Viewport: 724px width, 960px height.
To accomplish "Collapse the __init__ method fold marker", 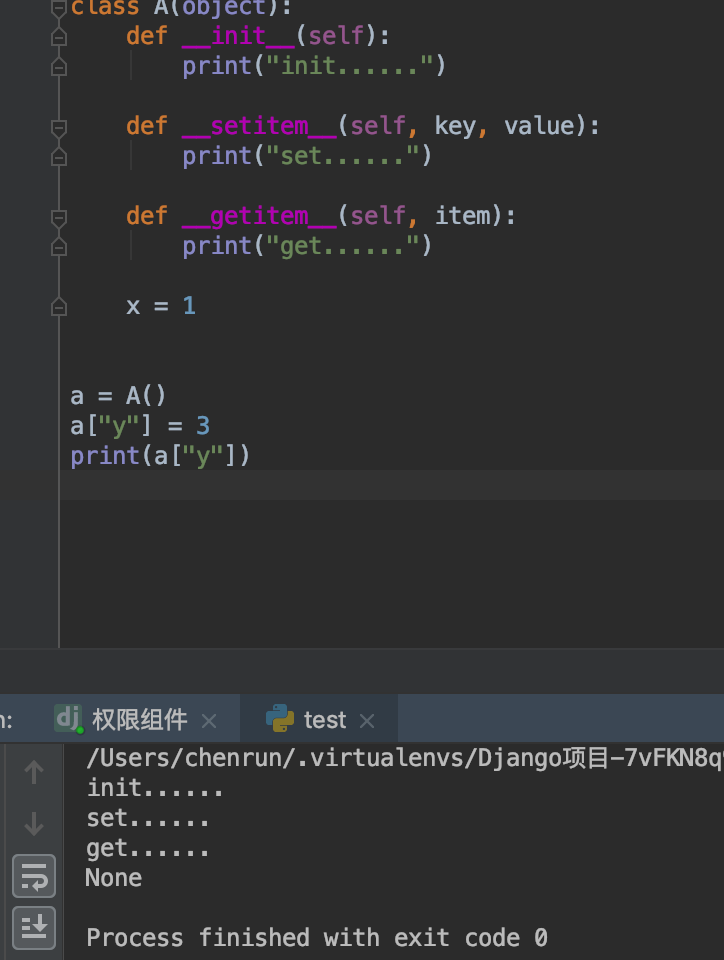I will coord(59,37).
